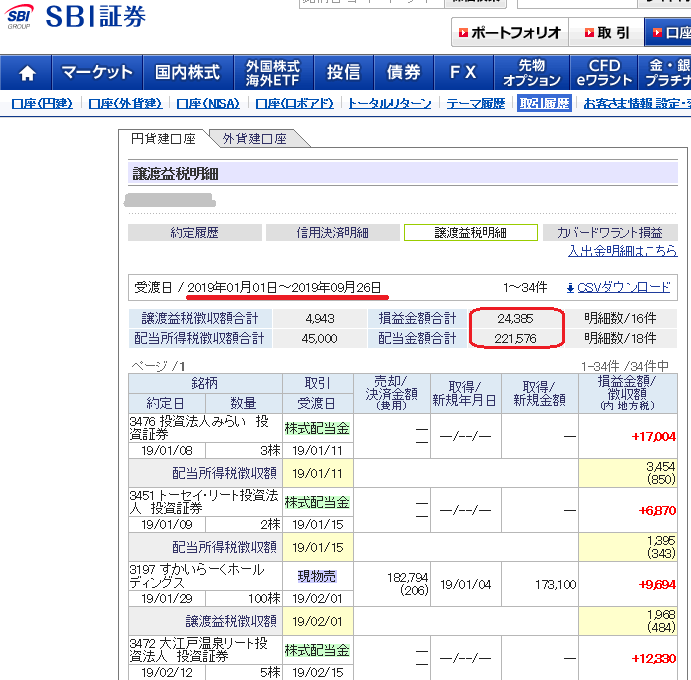Image resolution: width=691 pixels, height=680 pixels.
Task: Click 譲渡益税徴収額 row dated 19/02/01
Action: coord(403,621)
